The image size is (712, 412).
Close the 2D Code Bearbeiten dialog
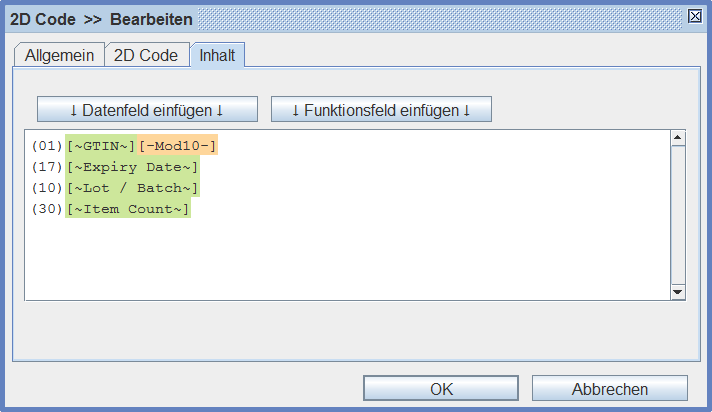pos(695,16)
